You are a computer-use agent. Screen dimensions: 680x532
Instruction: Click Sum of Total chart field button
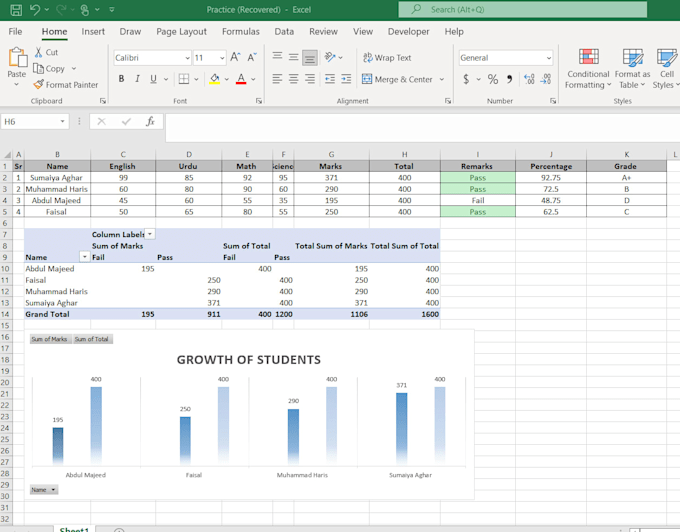[92, 339]
